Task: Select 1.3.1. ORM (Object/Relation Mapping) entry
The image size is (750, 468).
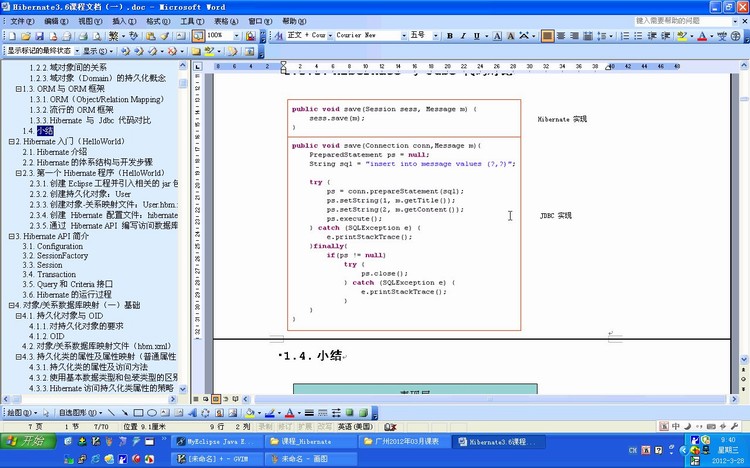Action: (x=97, y=99)
